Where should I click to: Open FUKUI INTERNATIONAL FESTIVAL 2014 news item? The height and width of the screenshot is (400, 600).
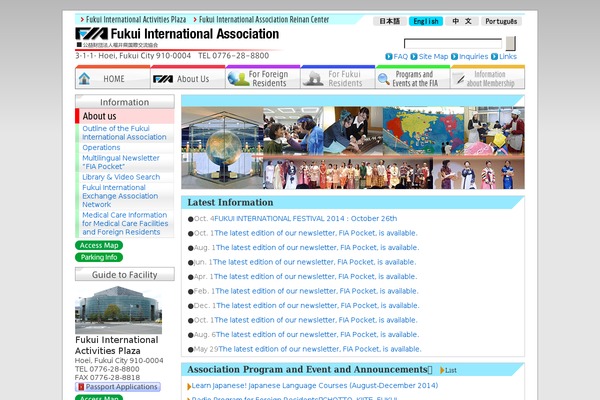[305, 219]
